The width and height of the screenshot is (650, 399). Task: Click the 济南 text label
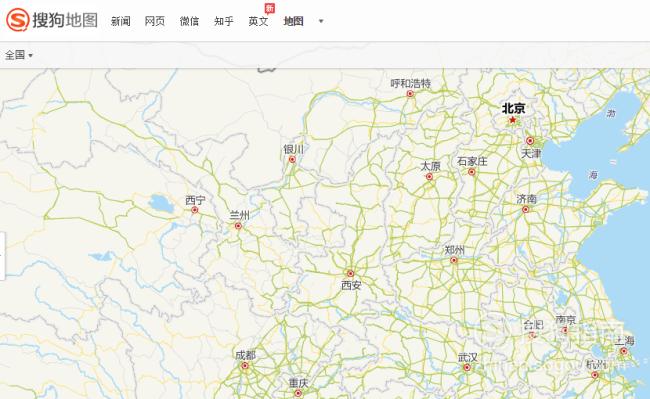click(526, 199)
